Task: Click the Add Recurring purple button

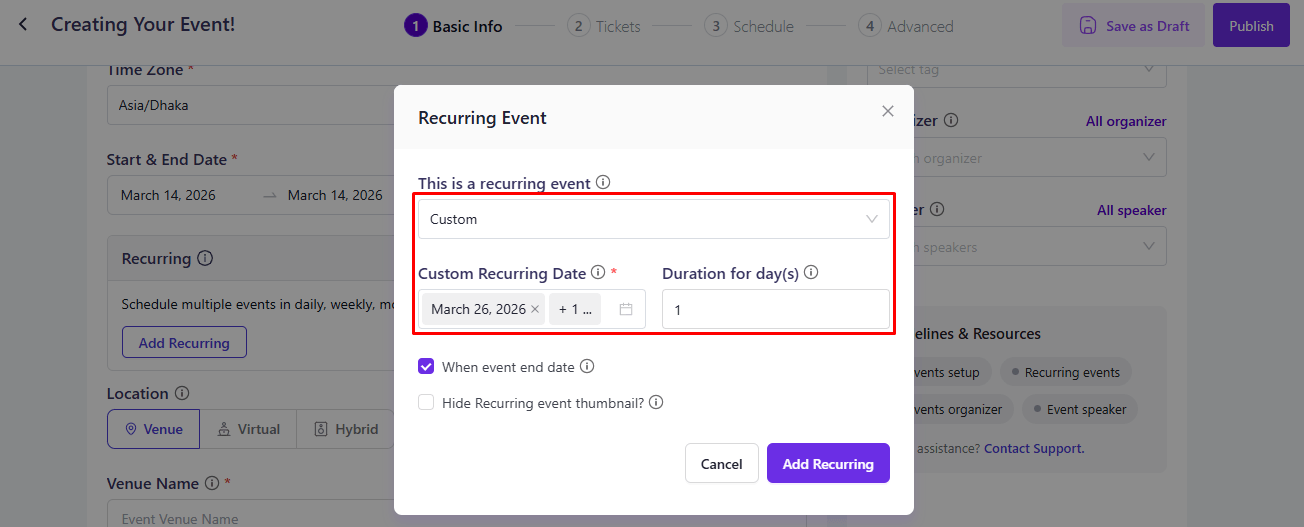Action: [827, 463]
